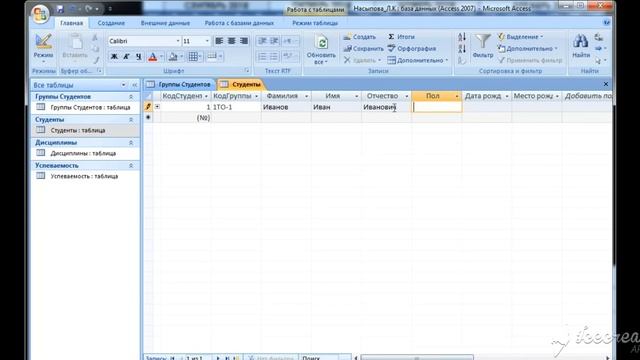Click the replace icon beside Найти
This screenshot has width=640, height=360.
click(x=599, y=37)
